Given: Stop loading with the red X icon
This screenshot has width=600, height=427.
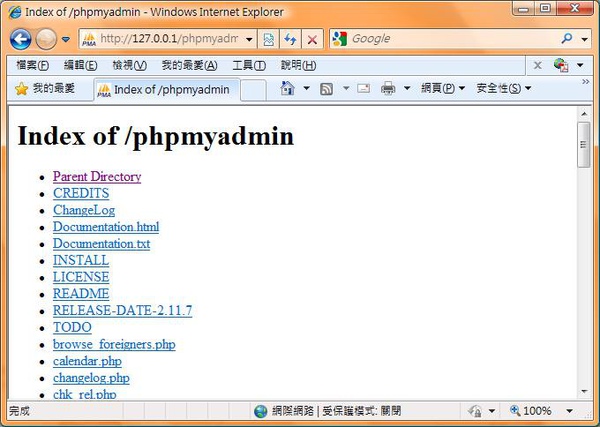Looking at the screenshot, I should (312, 39).
